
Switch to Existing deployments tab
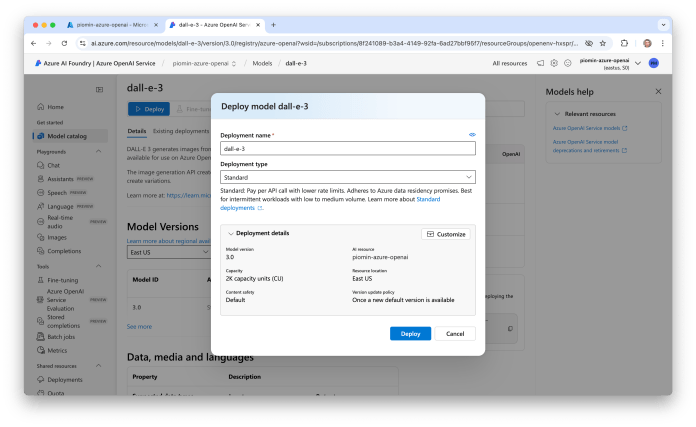coord(181,131)
